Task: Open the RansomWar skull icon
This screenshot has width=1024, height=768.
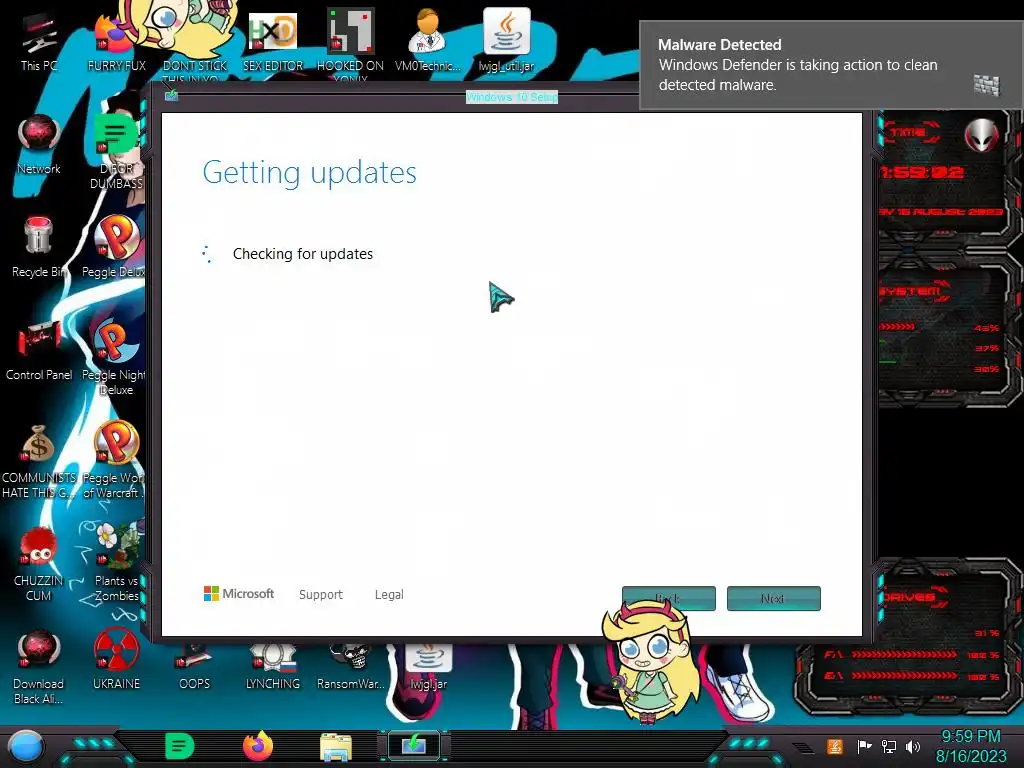Action: pos(351,667)
